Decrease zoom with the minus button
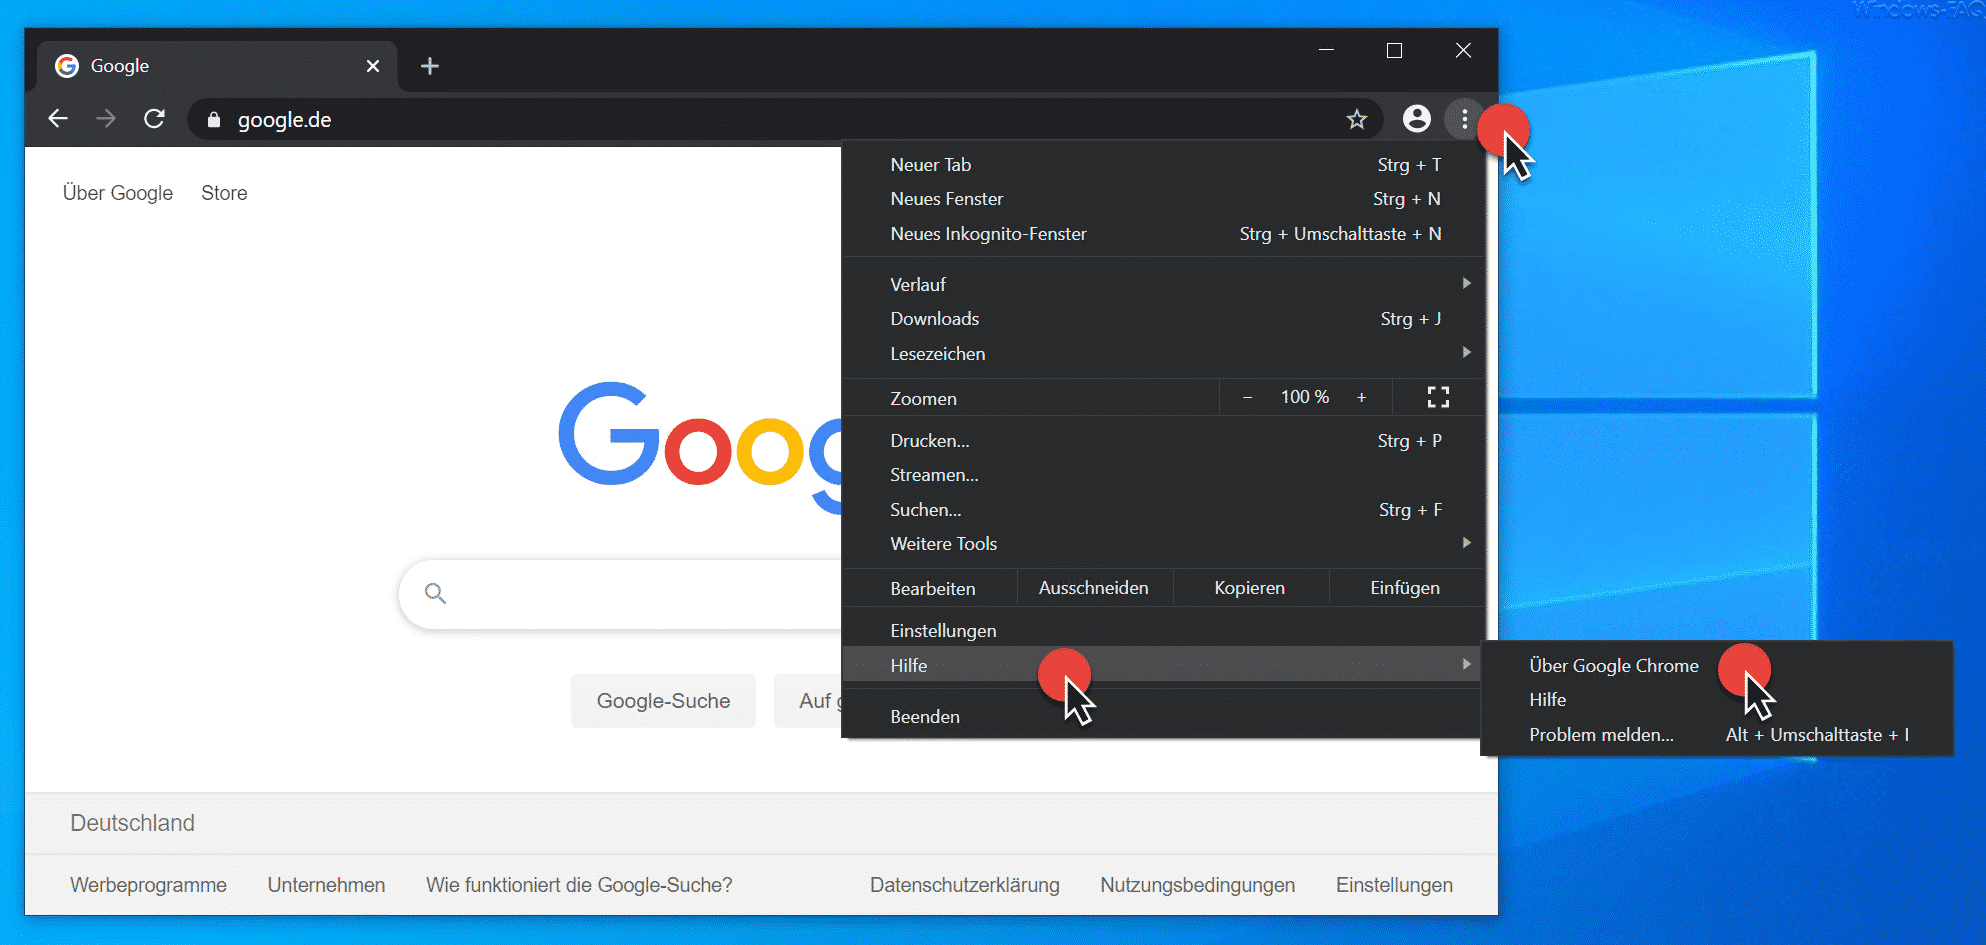 tap(1247, 397)
